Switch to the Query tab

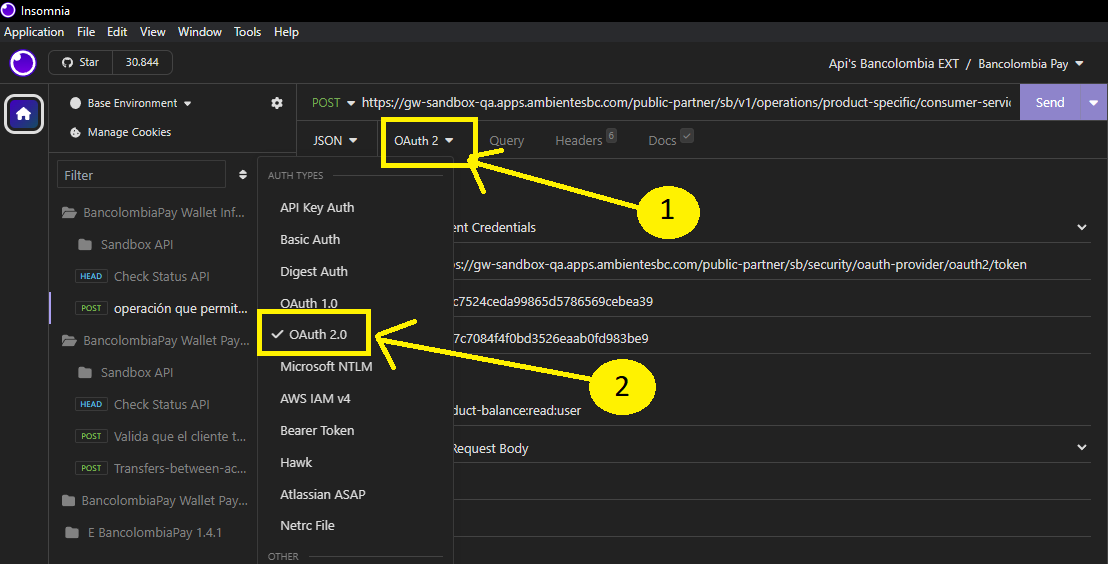click(x=507, y=141)
